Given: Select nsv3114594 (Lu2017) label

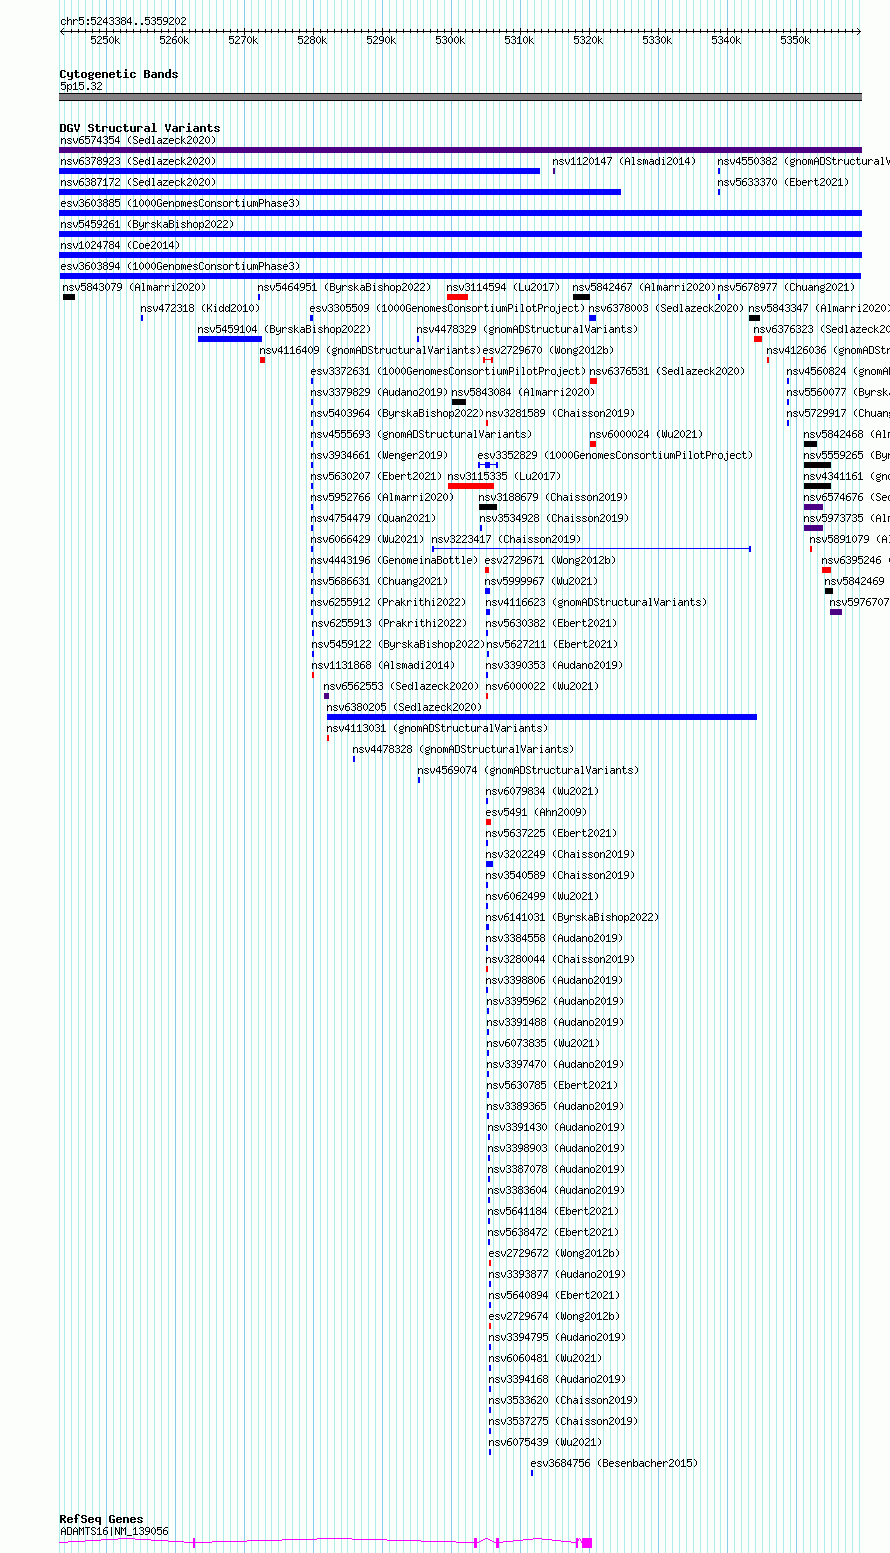Looking at the screenshot, I should (503, 287).
